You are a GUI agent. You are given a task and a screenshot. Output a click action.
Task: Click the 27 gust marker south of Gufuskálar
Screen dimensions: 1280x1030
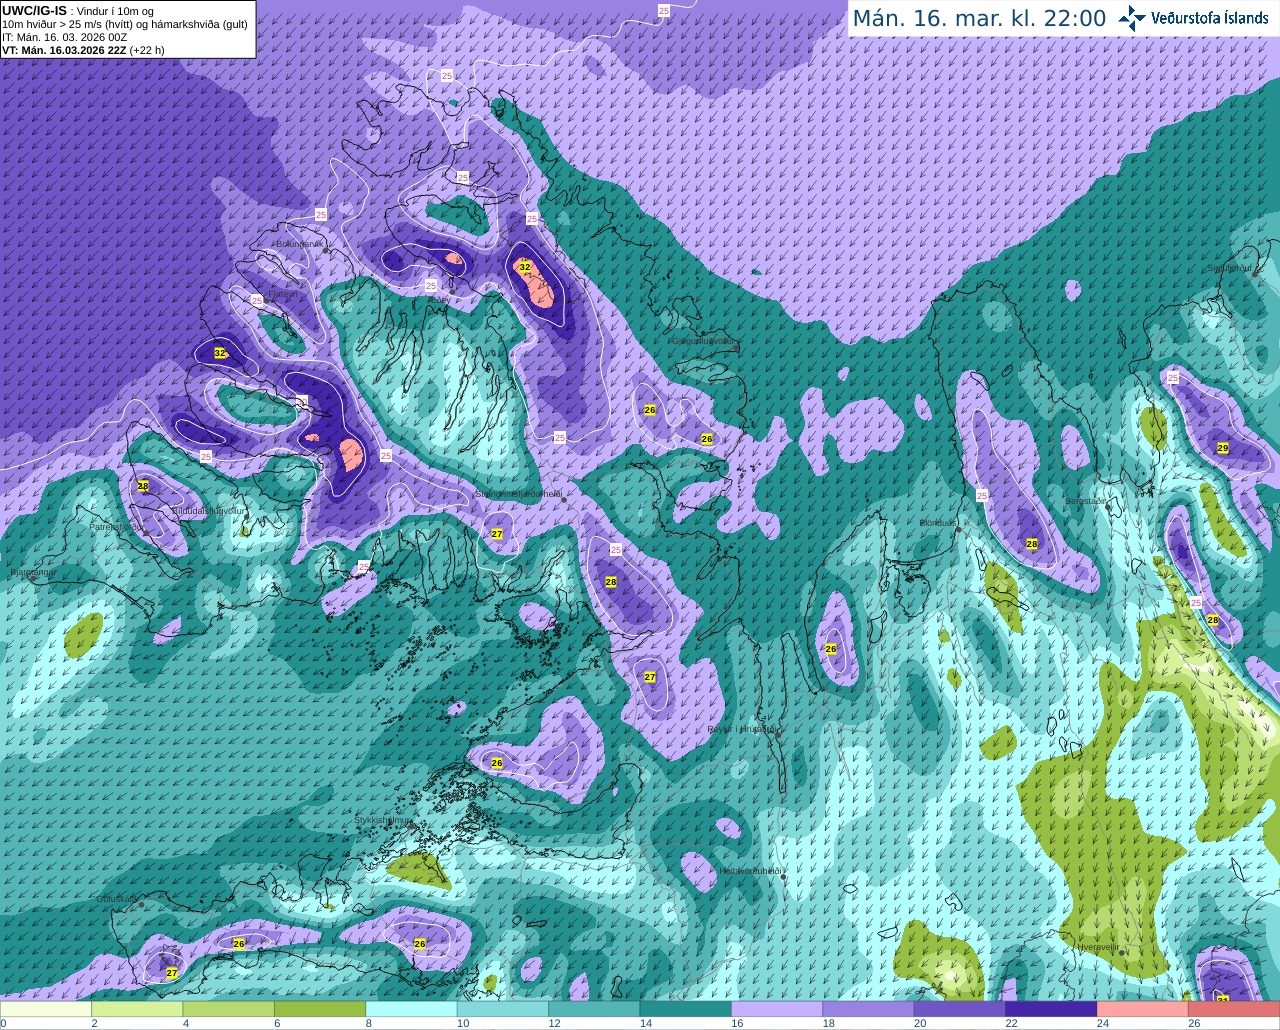[172, 973]
